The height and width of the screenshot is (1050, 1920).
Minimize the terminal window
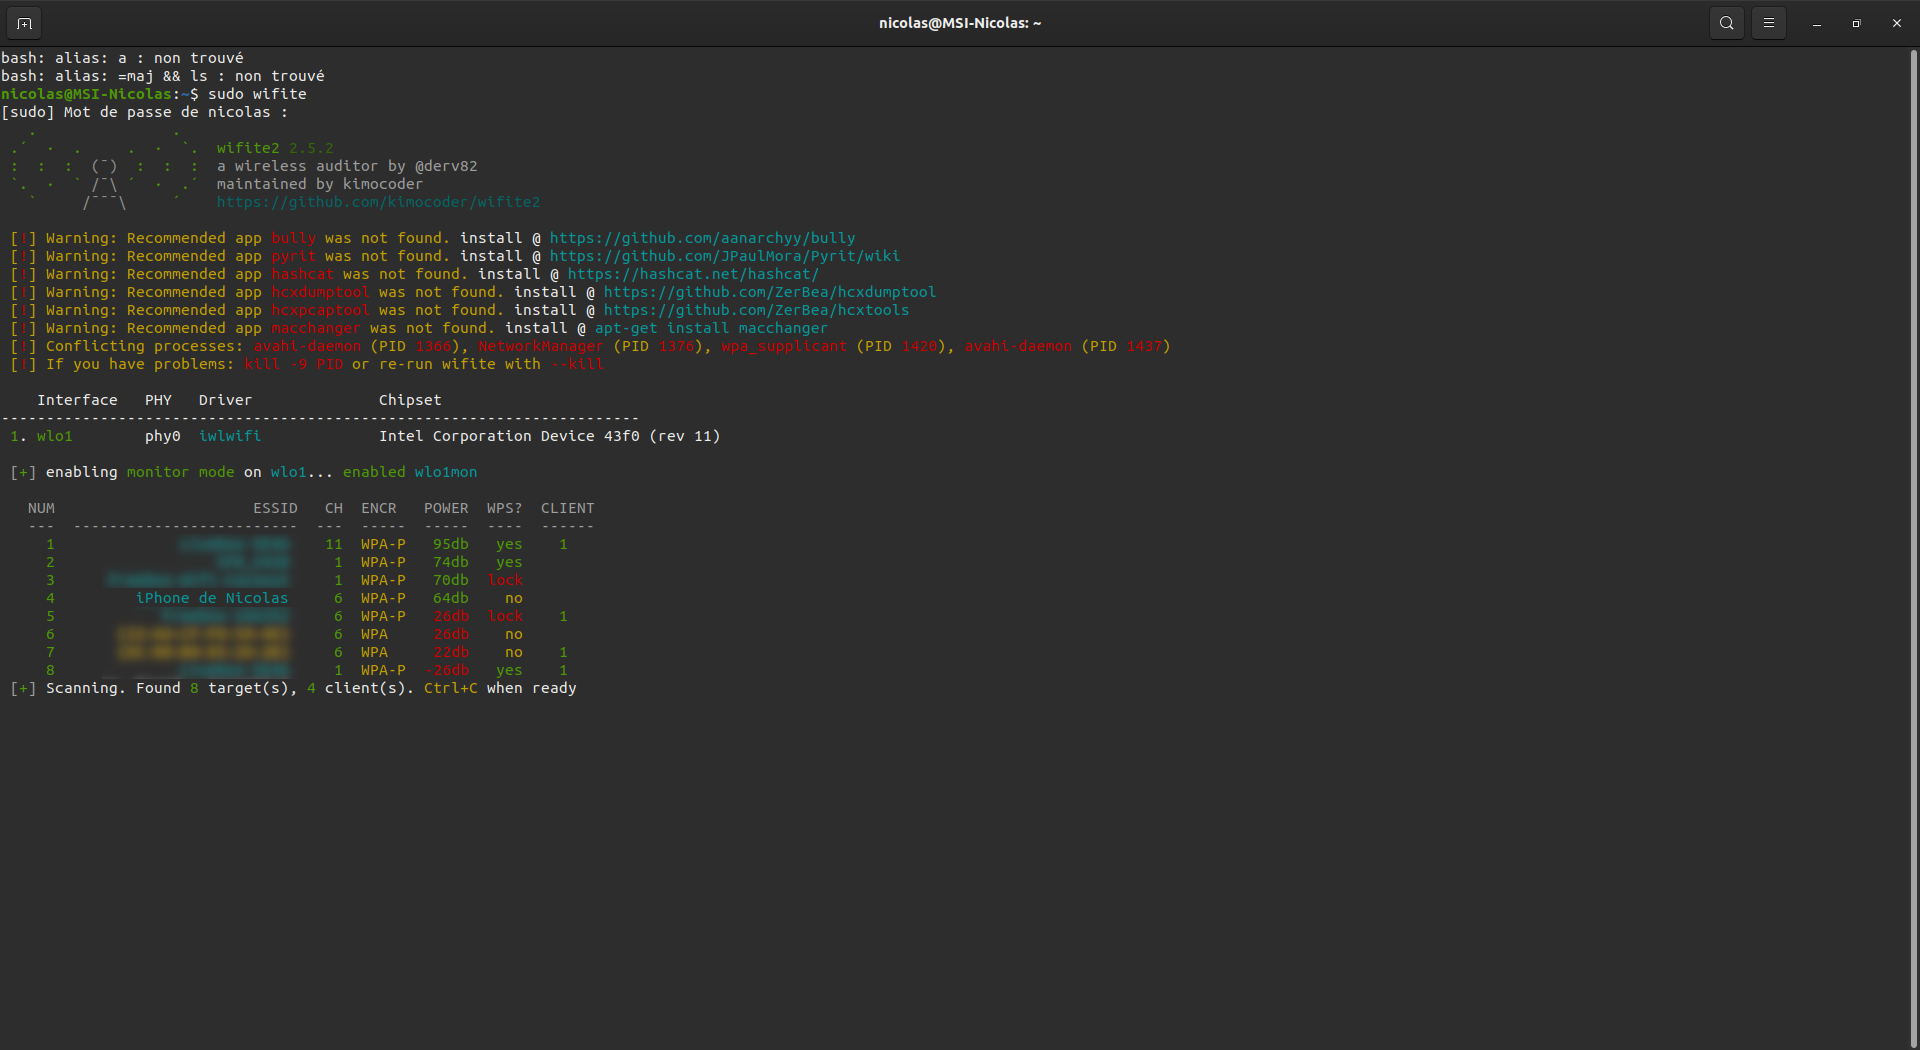[x=1816, y=23]
